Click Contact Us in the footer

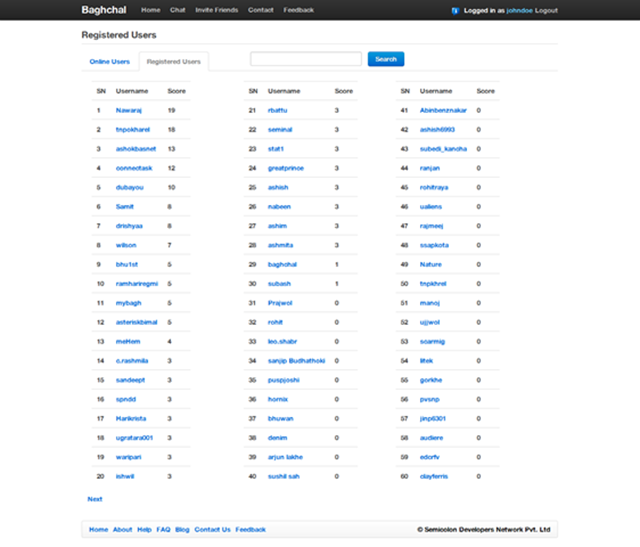(x=212, y=529)
